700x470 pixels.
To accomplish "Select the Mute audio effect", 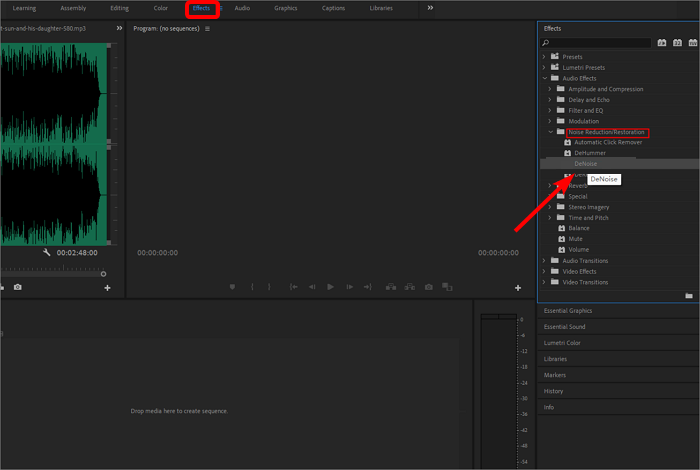I will pos(575,239).
